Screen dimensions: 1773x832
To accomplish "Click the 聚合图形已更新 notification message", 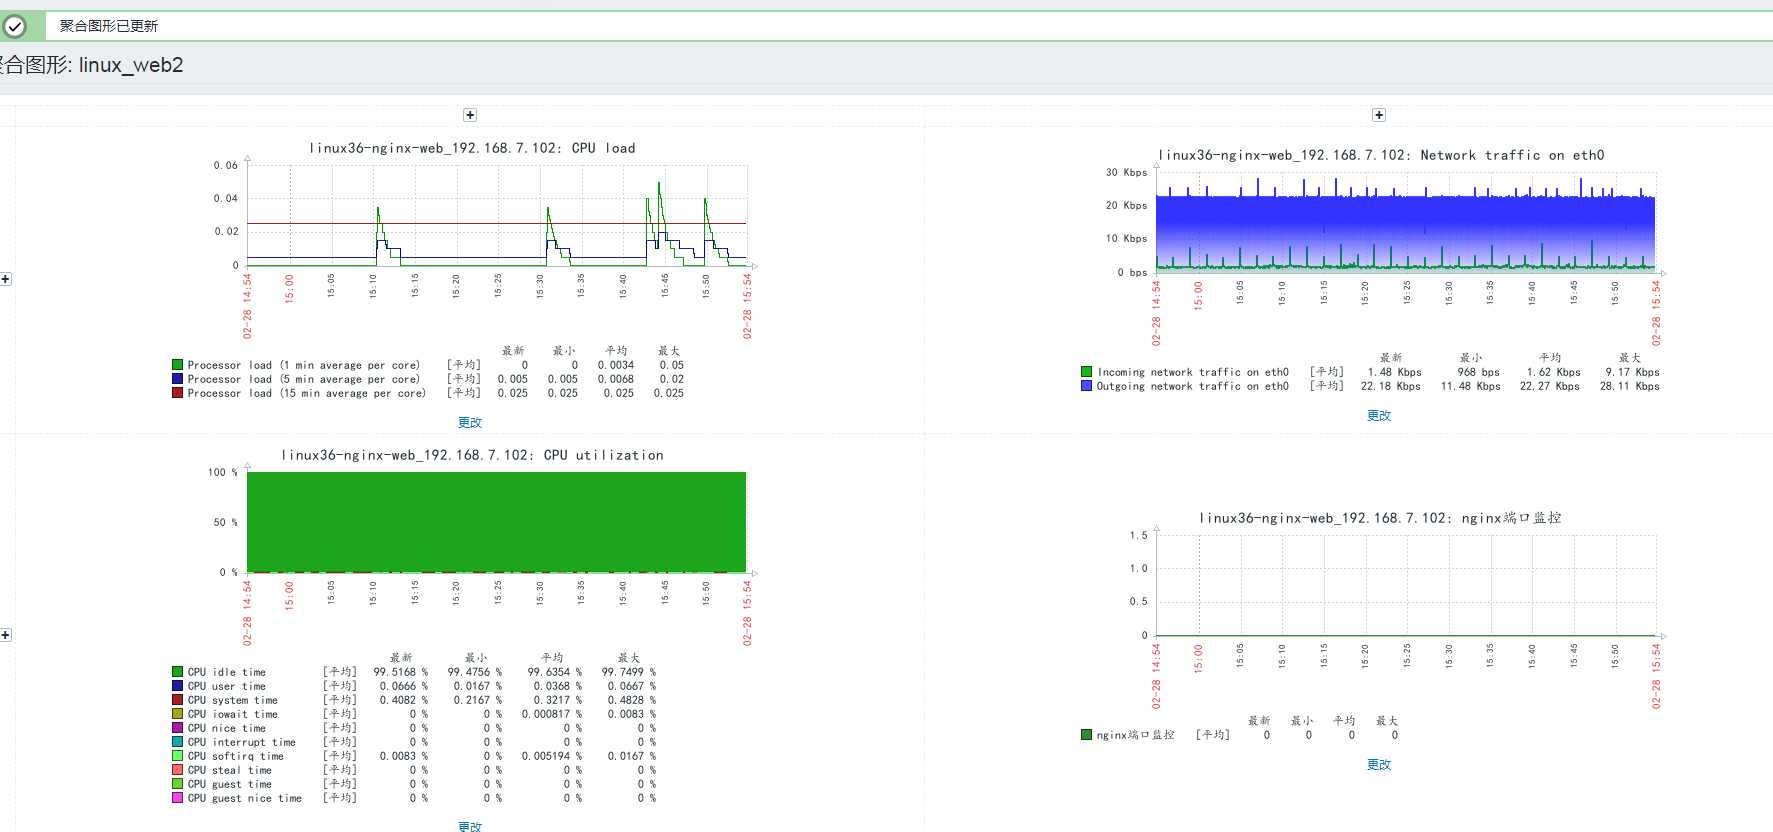I will tap(108, 26).
